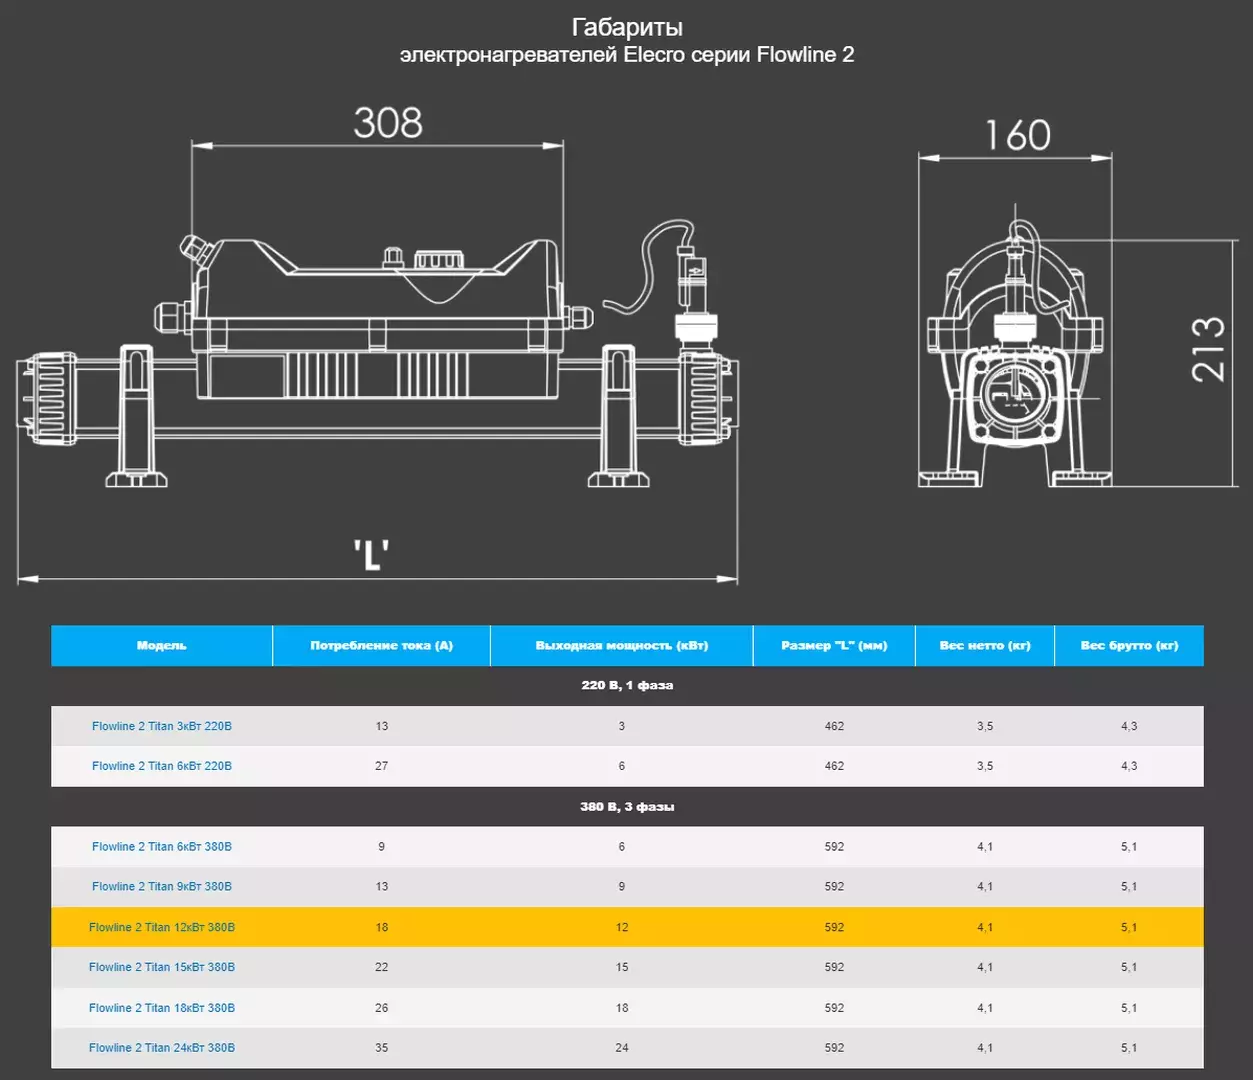Open Flowline 2 Titan 3кВт 220В link
1253x1080 pixels.
coord(161,726)
